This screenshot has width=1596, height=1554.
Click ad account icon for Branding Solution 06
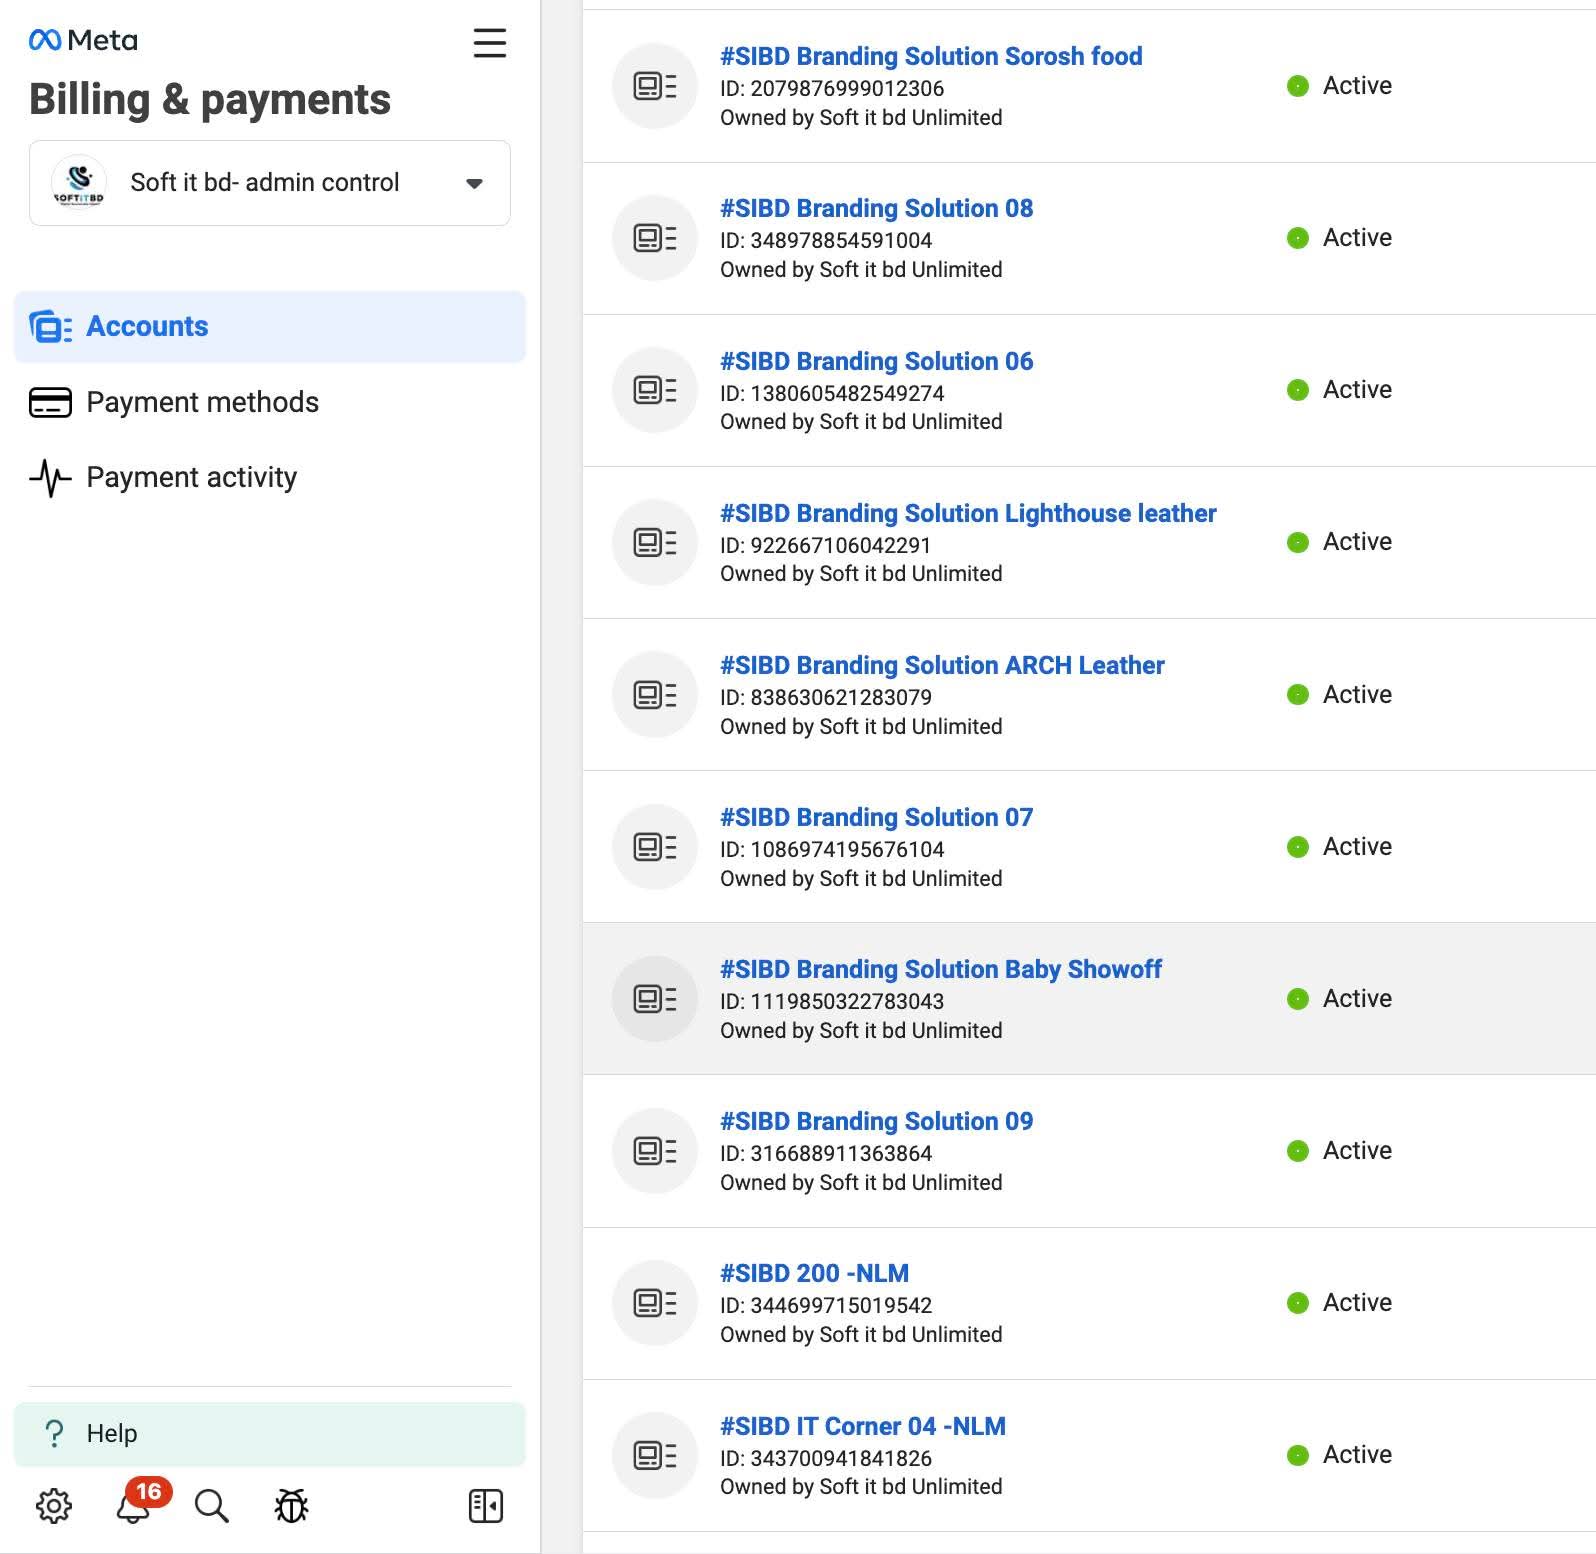coord(655,390)
